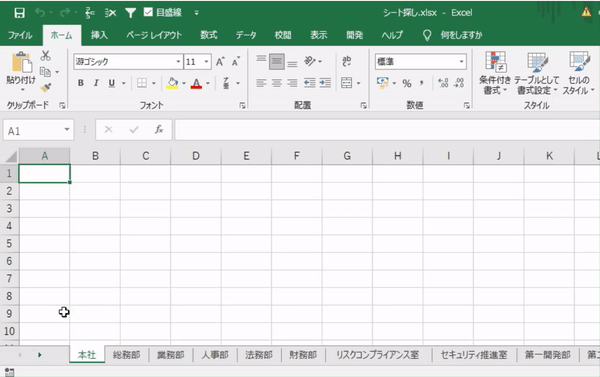Open the font size 11 dropdown
This screenshot has height=377, width=600.
[206, 62]
